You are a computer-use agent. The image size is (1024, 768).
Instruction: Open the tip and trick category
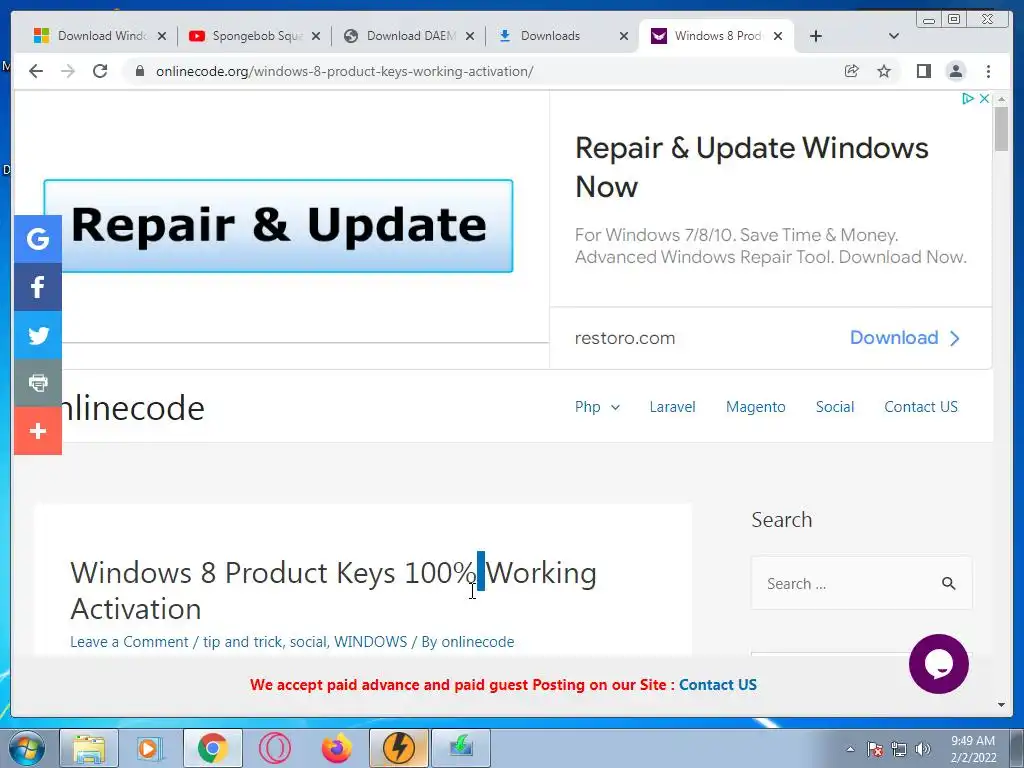pyautogui.click(x=243, y=642)
